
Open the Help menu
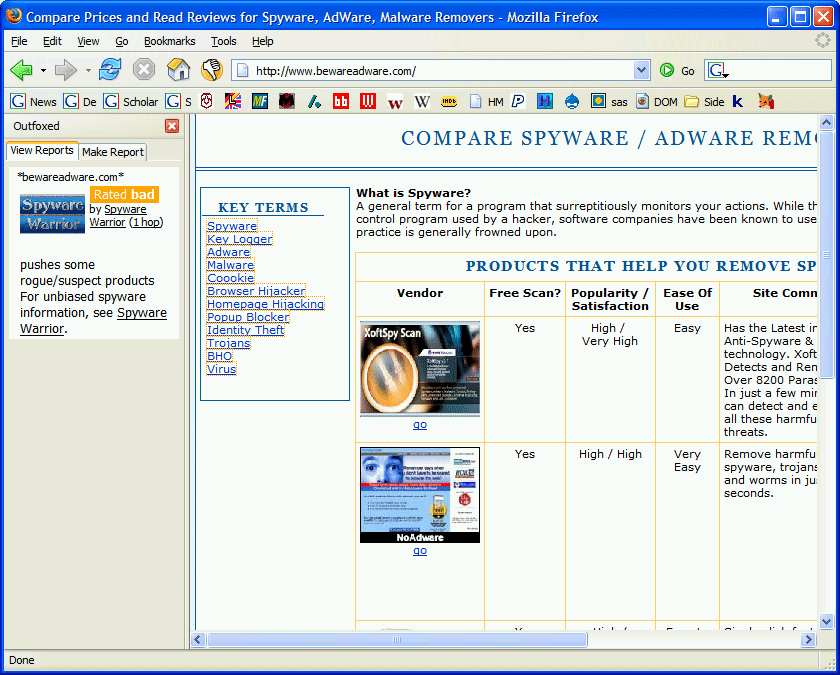pyautogui.click(x=262, y=41)
